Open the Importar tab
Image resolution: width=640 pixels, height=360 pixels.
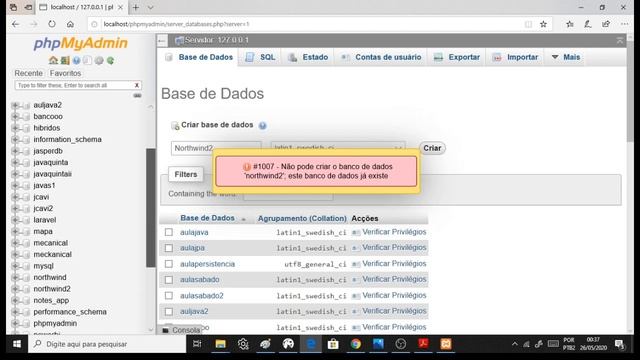pos(515,57)
